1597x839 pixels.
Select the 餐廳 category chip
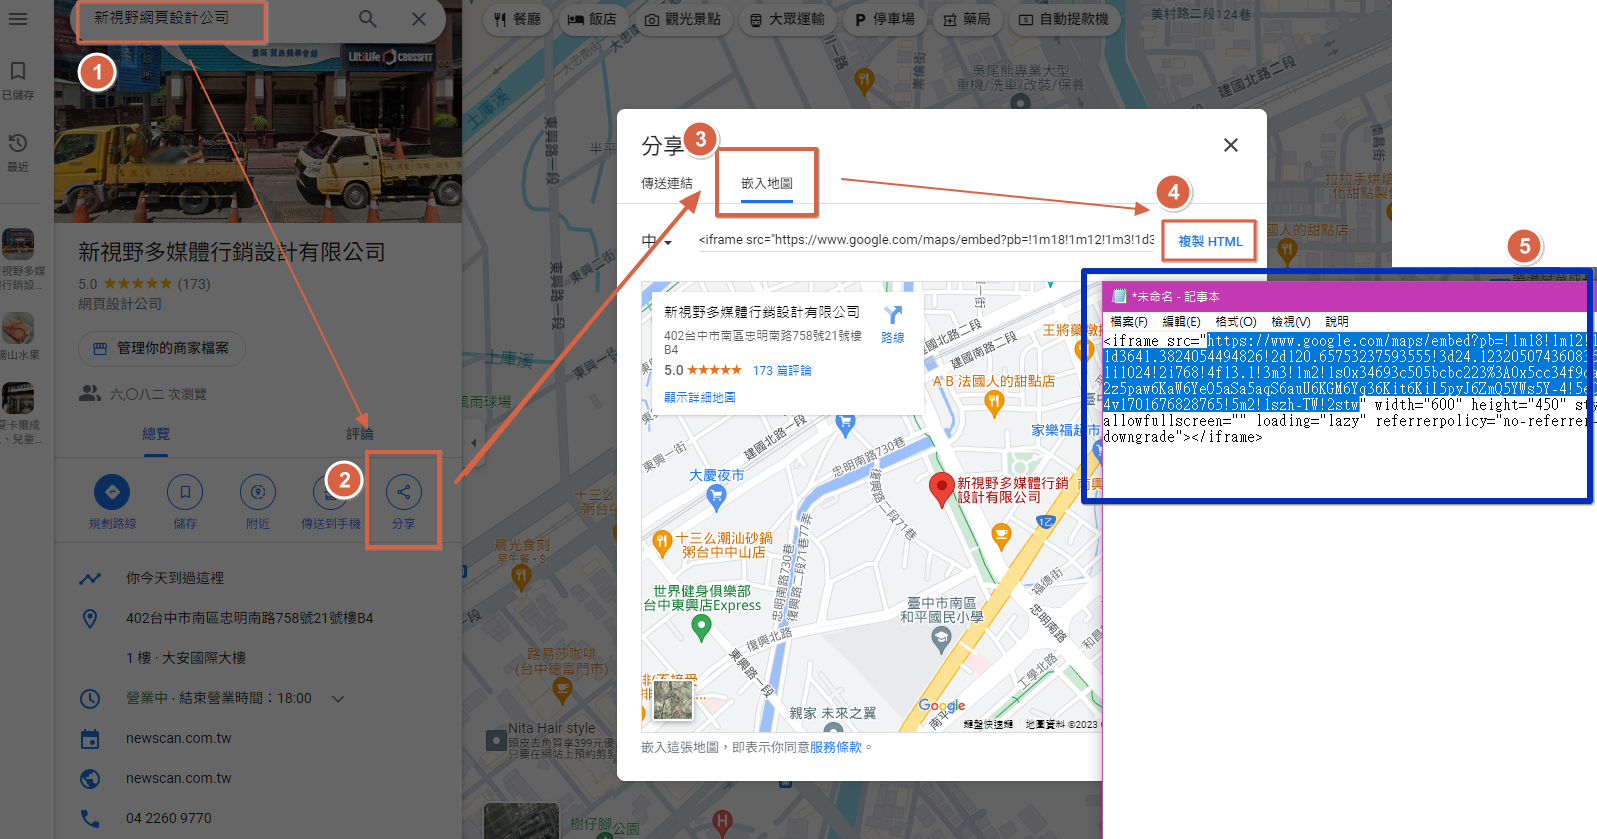pos(518,19)
